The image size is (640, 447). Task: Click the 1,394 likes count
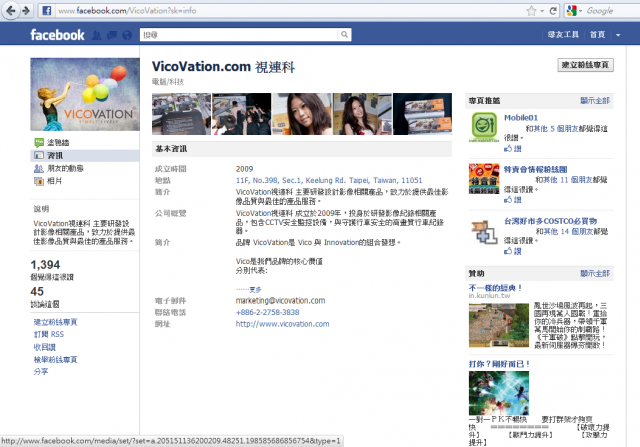pyautogui.click(x=45, y=265)
